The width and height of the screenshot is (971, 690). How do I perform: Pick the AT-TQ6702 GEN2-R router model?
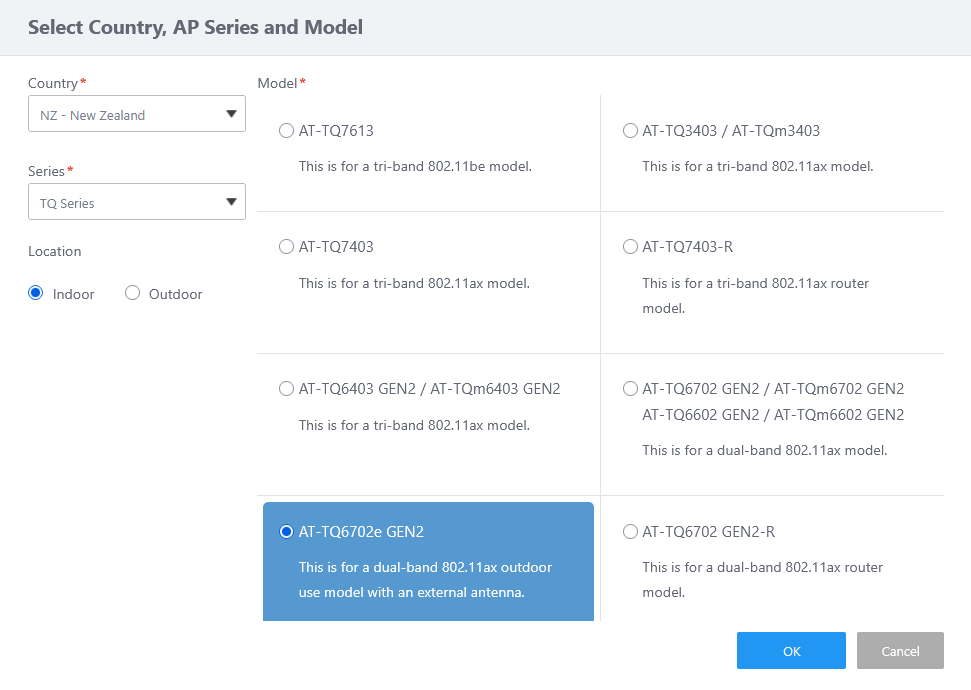pyautogui.click(x=630, y=532)
